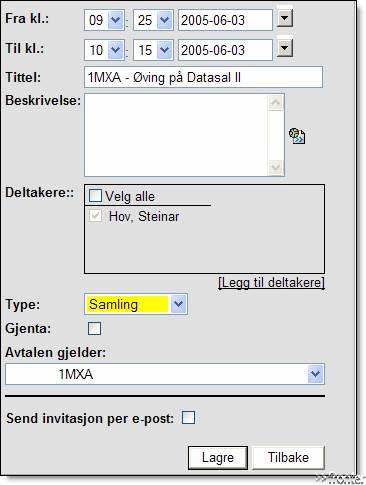
Task: Click the Tilbake button
Action: click(288, 457)
